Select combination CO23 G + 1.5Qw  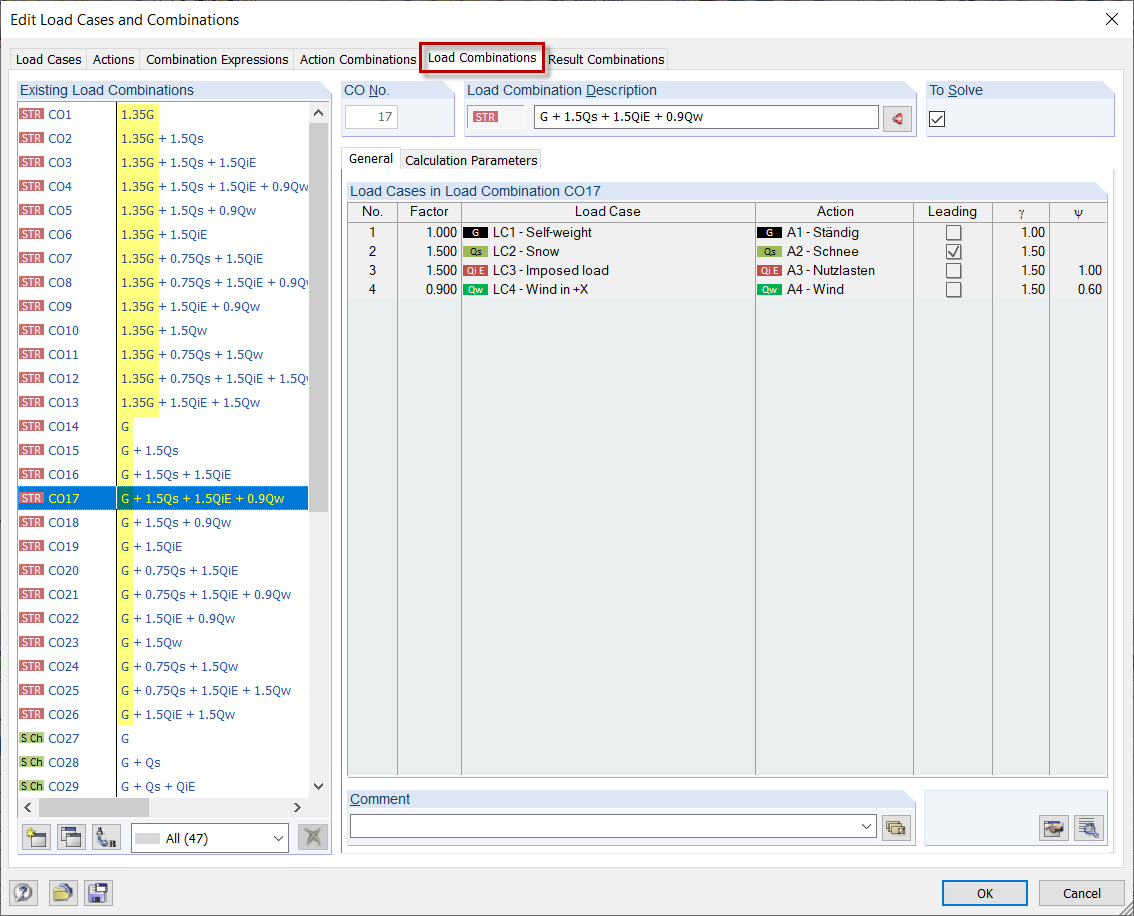click(163, 643)
